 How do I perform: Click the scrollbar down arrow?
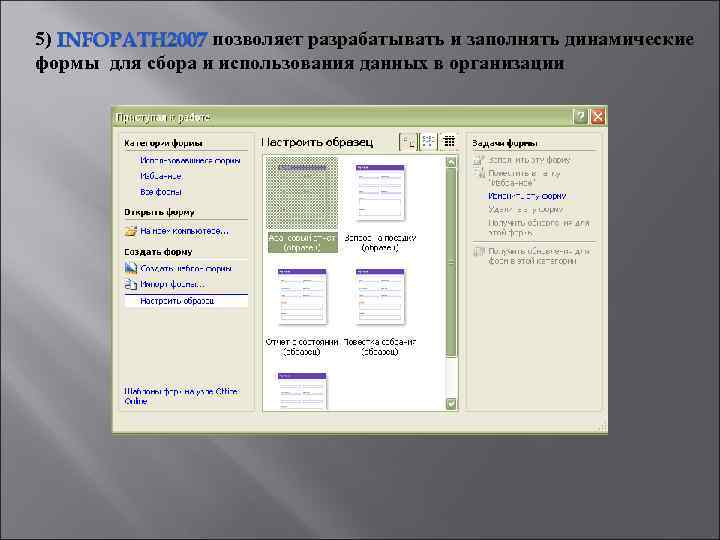click(451, 404)
